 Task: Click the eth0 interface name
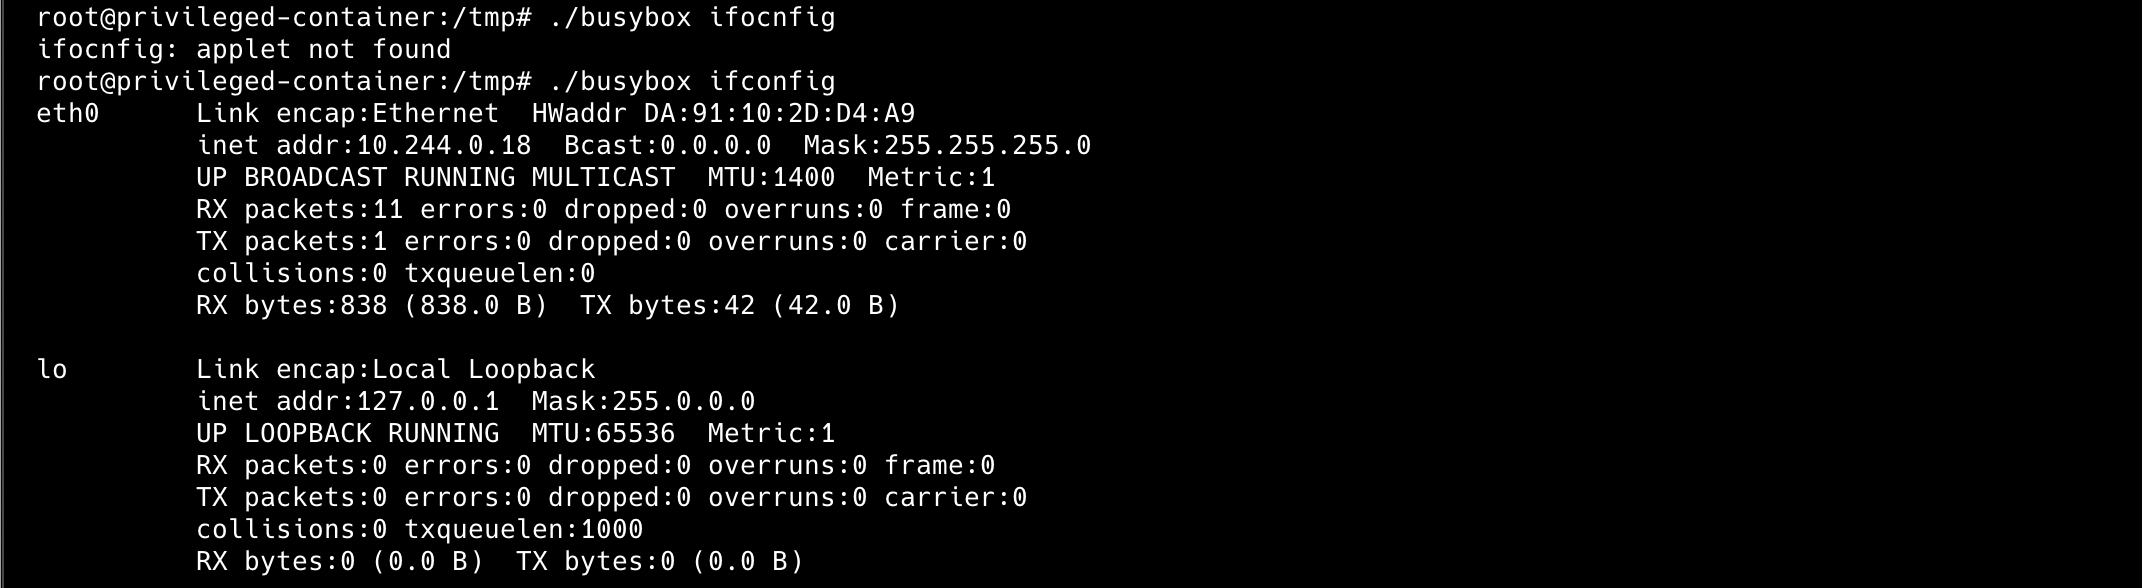pyautogui.click(x=67, y=114)
